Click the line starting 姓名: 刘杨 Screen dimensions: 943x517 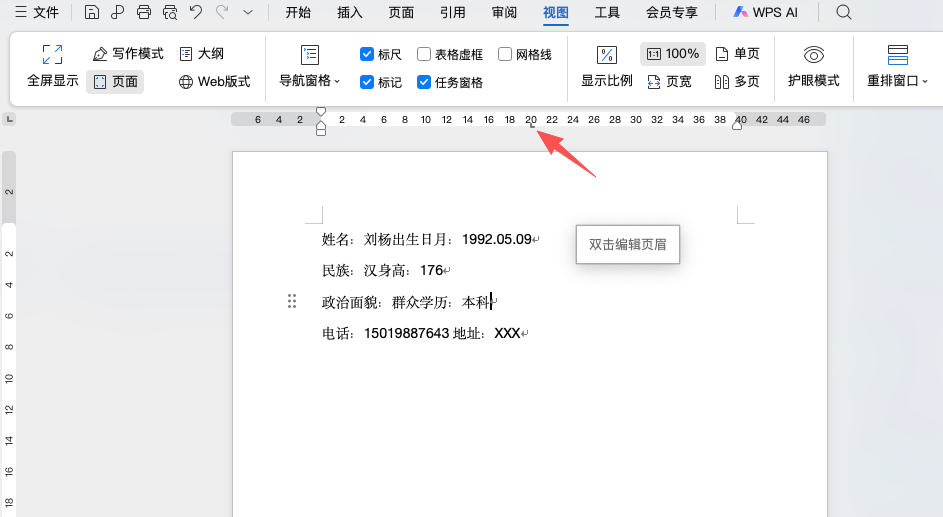(431, 239)
